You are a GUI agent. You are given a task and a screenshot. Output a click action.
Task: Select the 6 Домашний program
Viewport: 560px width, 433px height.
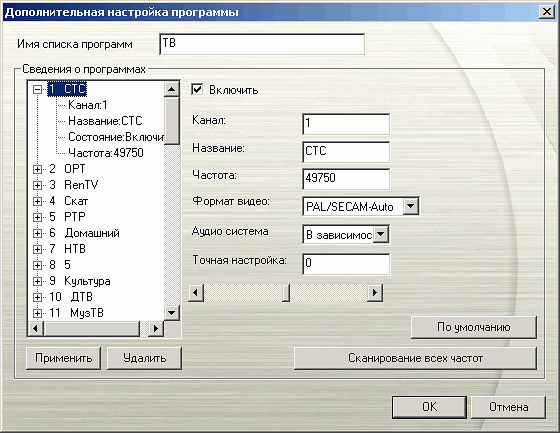84,233
